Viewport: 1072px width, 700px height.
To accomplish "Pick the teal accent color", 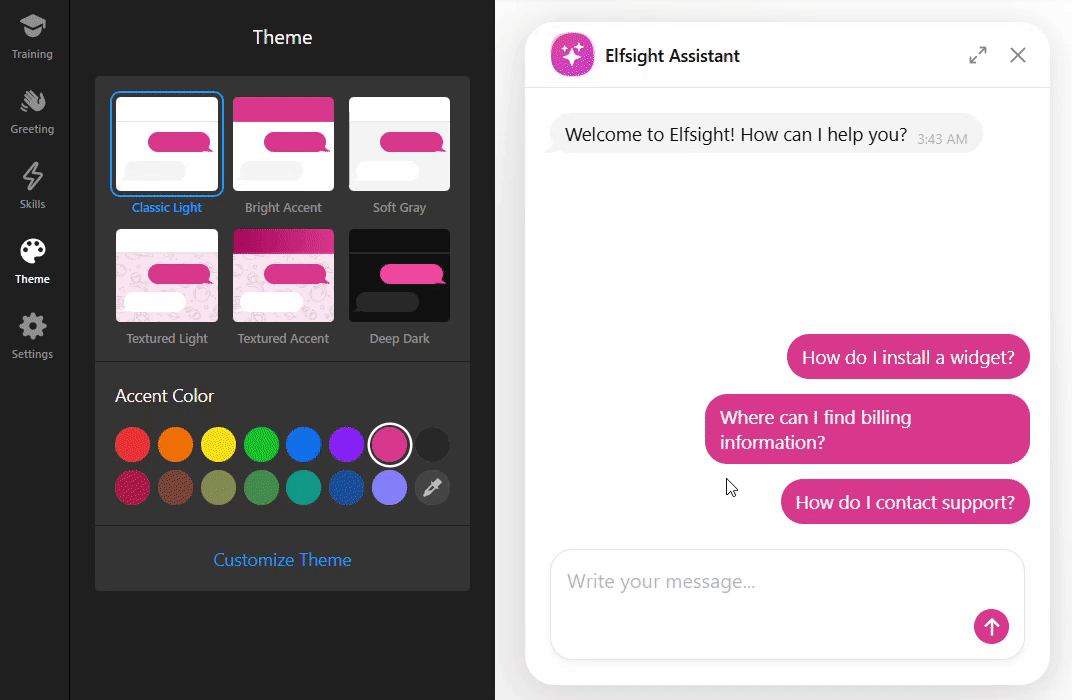I will click(x=304, y=487).
